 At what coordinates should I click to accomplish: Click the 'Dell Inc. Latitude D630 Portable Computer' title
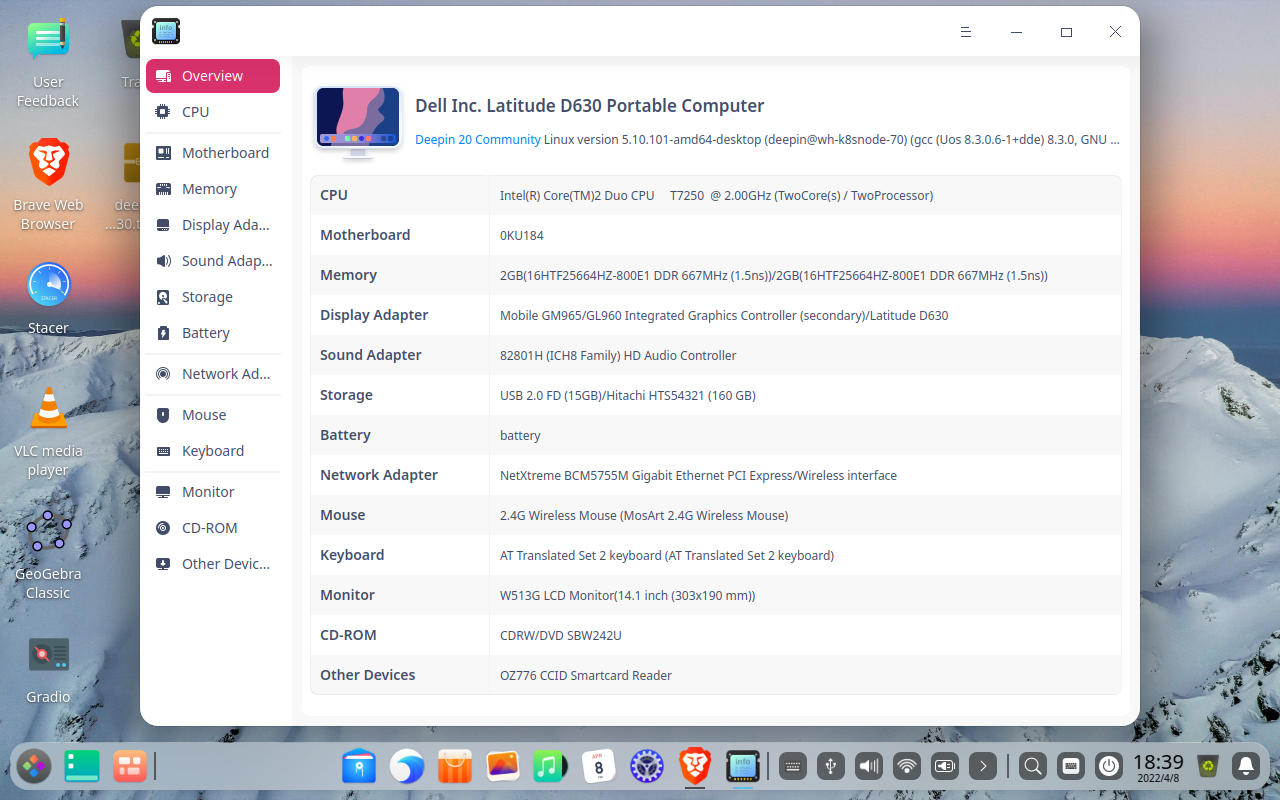pos(590,106)
